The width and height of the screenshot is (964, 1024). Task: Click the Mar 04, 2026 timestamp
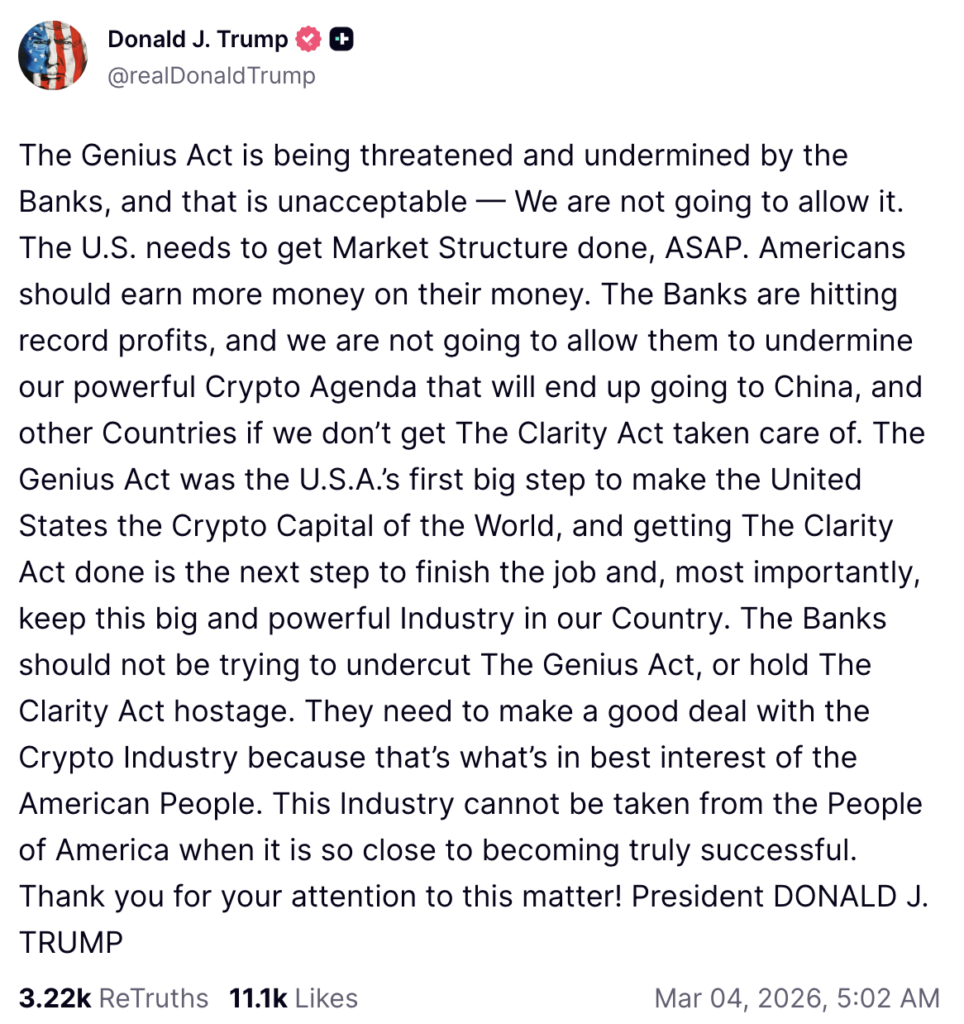(796, 998)
